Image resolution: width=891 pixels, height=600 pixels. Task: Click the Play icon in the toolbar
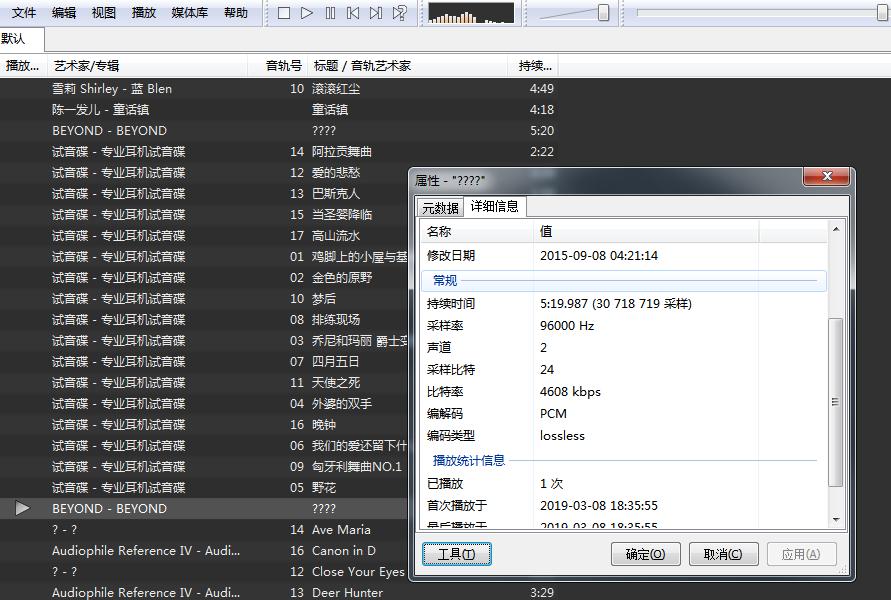point(307,13)
